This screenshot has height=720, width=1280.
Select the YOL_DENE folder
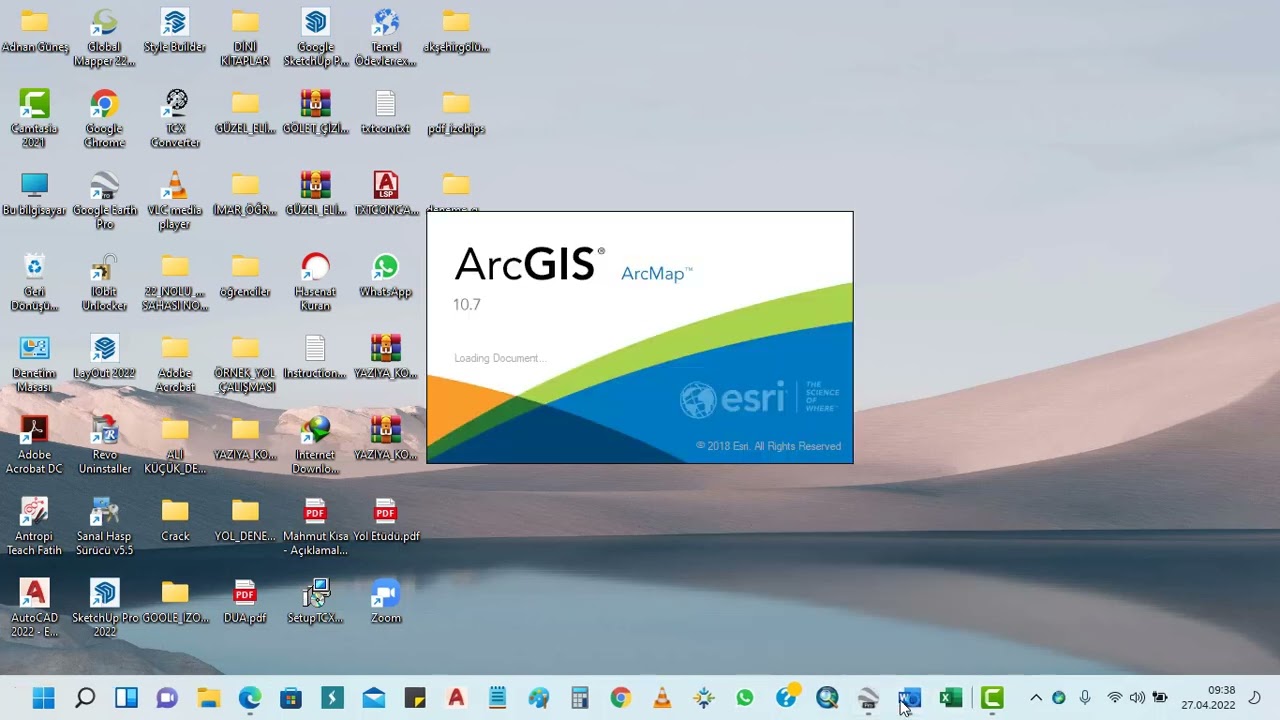pyautogui.click(x=245, y=520)
